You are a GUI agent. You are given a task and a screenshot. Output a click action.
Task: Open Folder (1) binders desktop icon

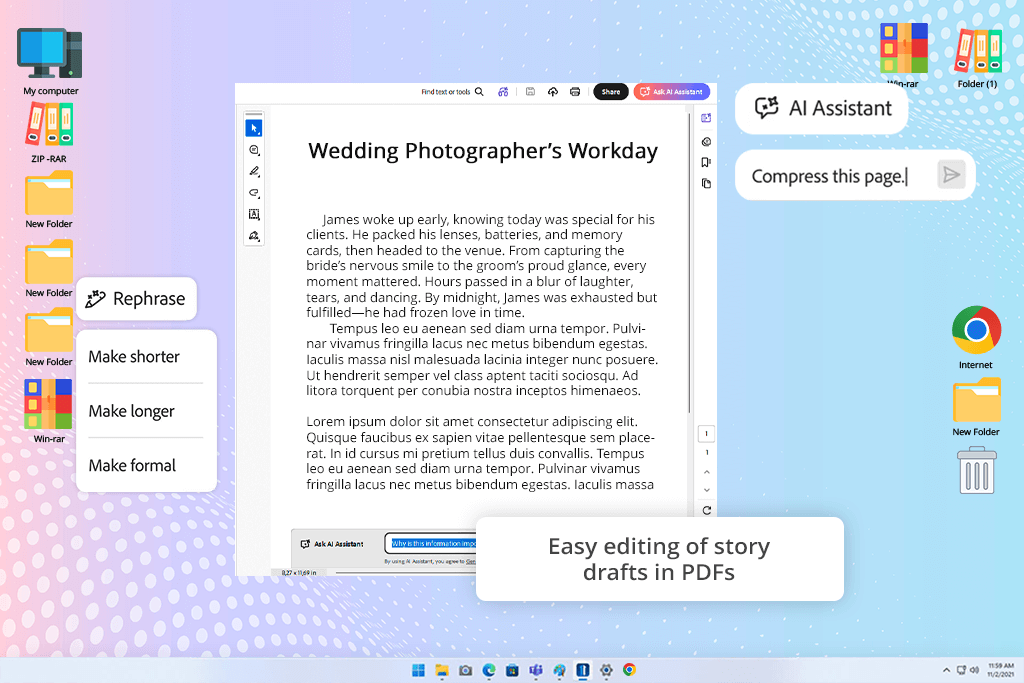[978, 57]
